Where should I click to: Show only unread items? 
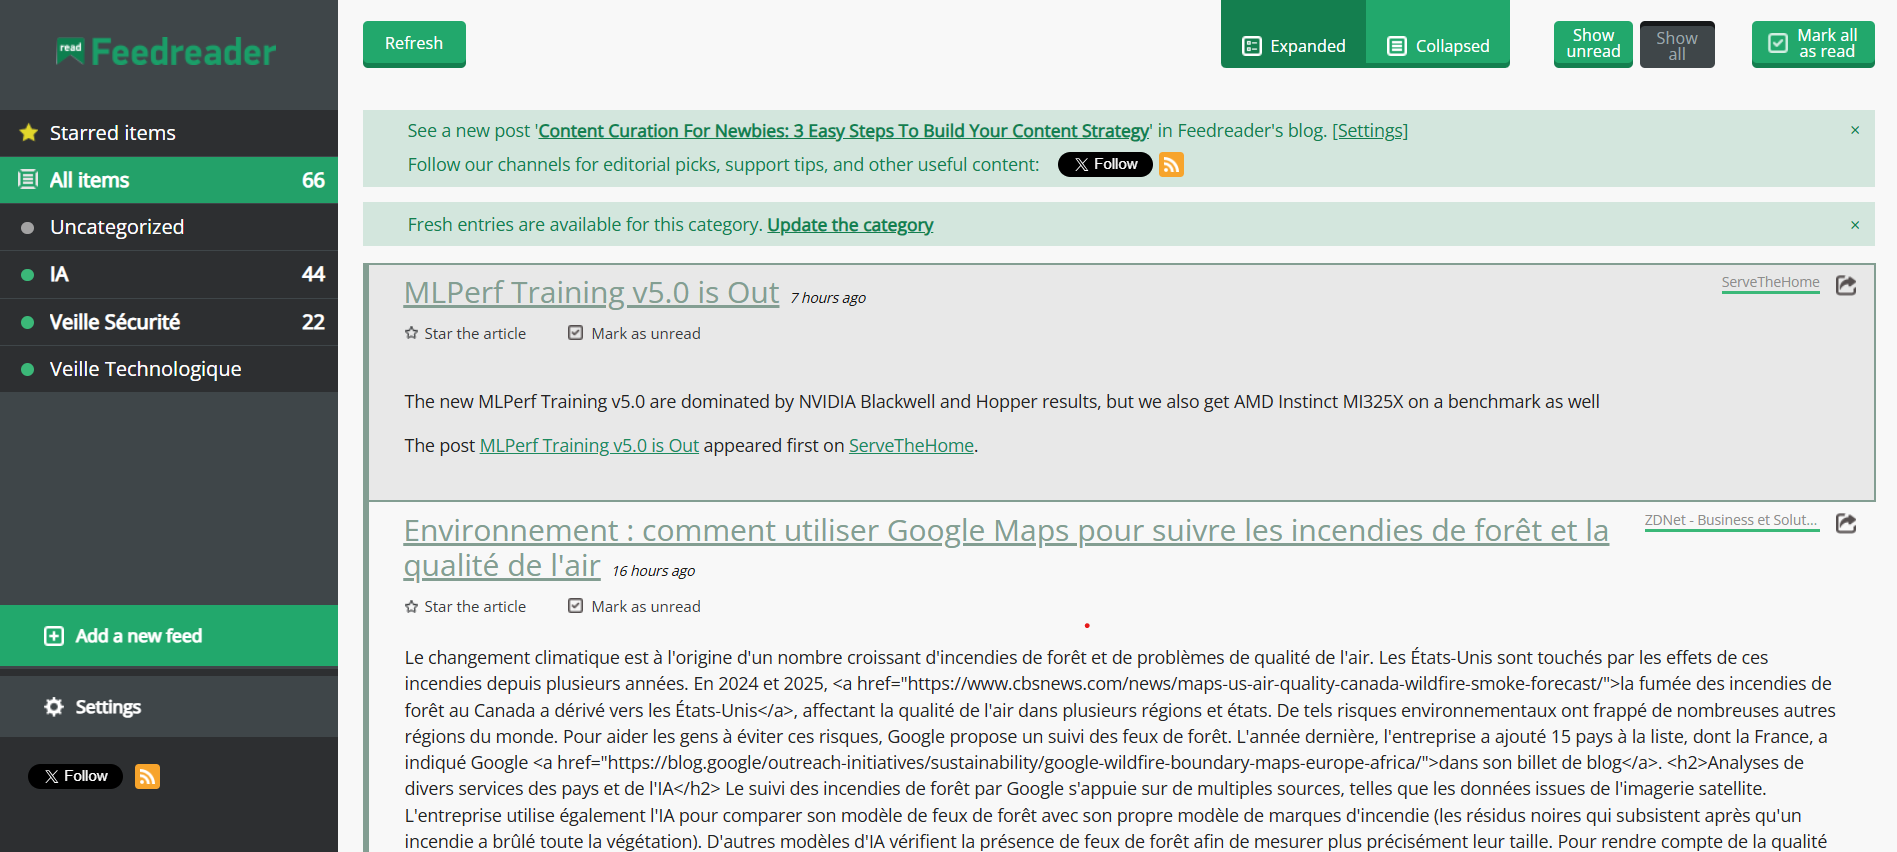[1592, 44]
